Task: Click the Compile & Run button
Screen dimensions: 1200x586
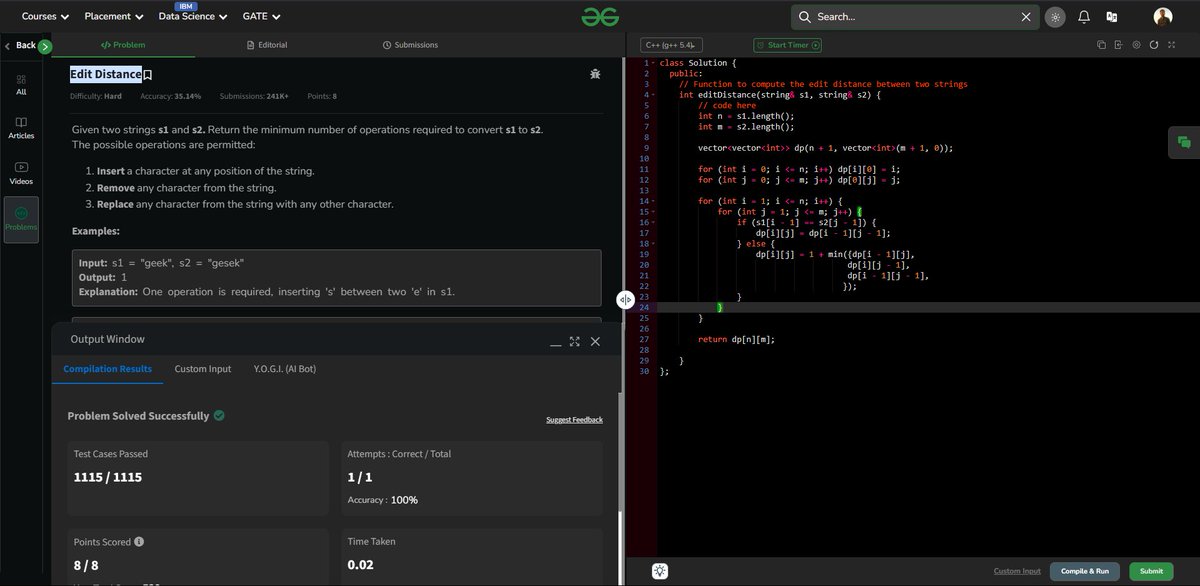Action: coord(1085,571)
